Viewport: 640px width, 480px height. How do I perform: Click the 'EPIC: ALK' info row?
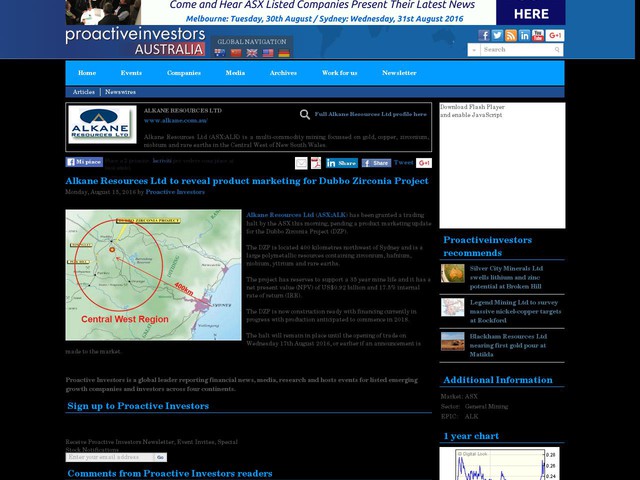[x=460, y=417]
